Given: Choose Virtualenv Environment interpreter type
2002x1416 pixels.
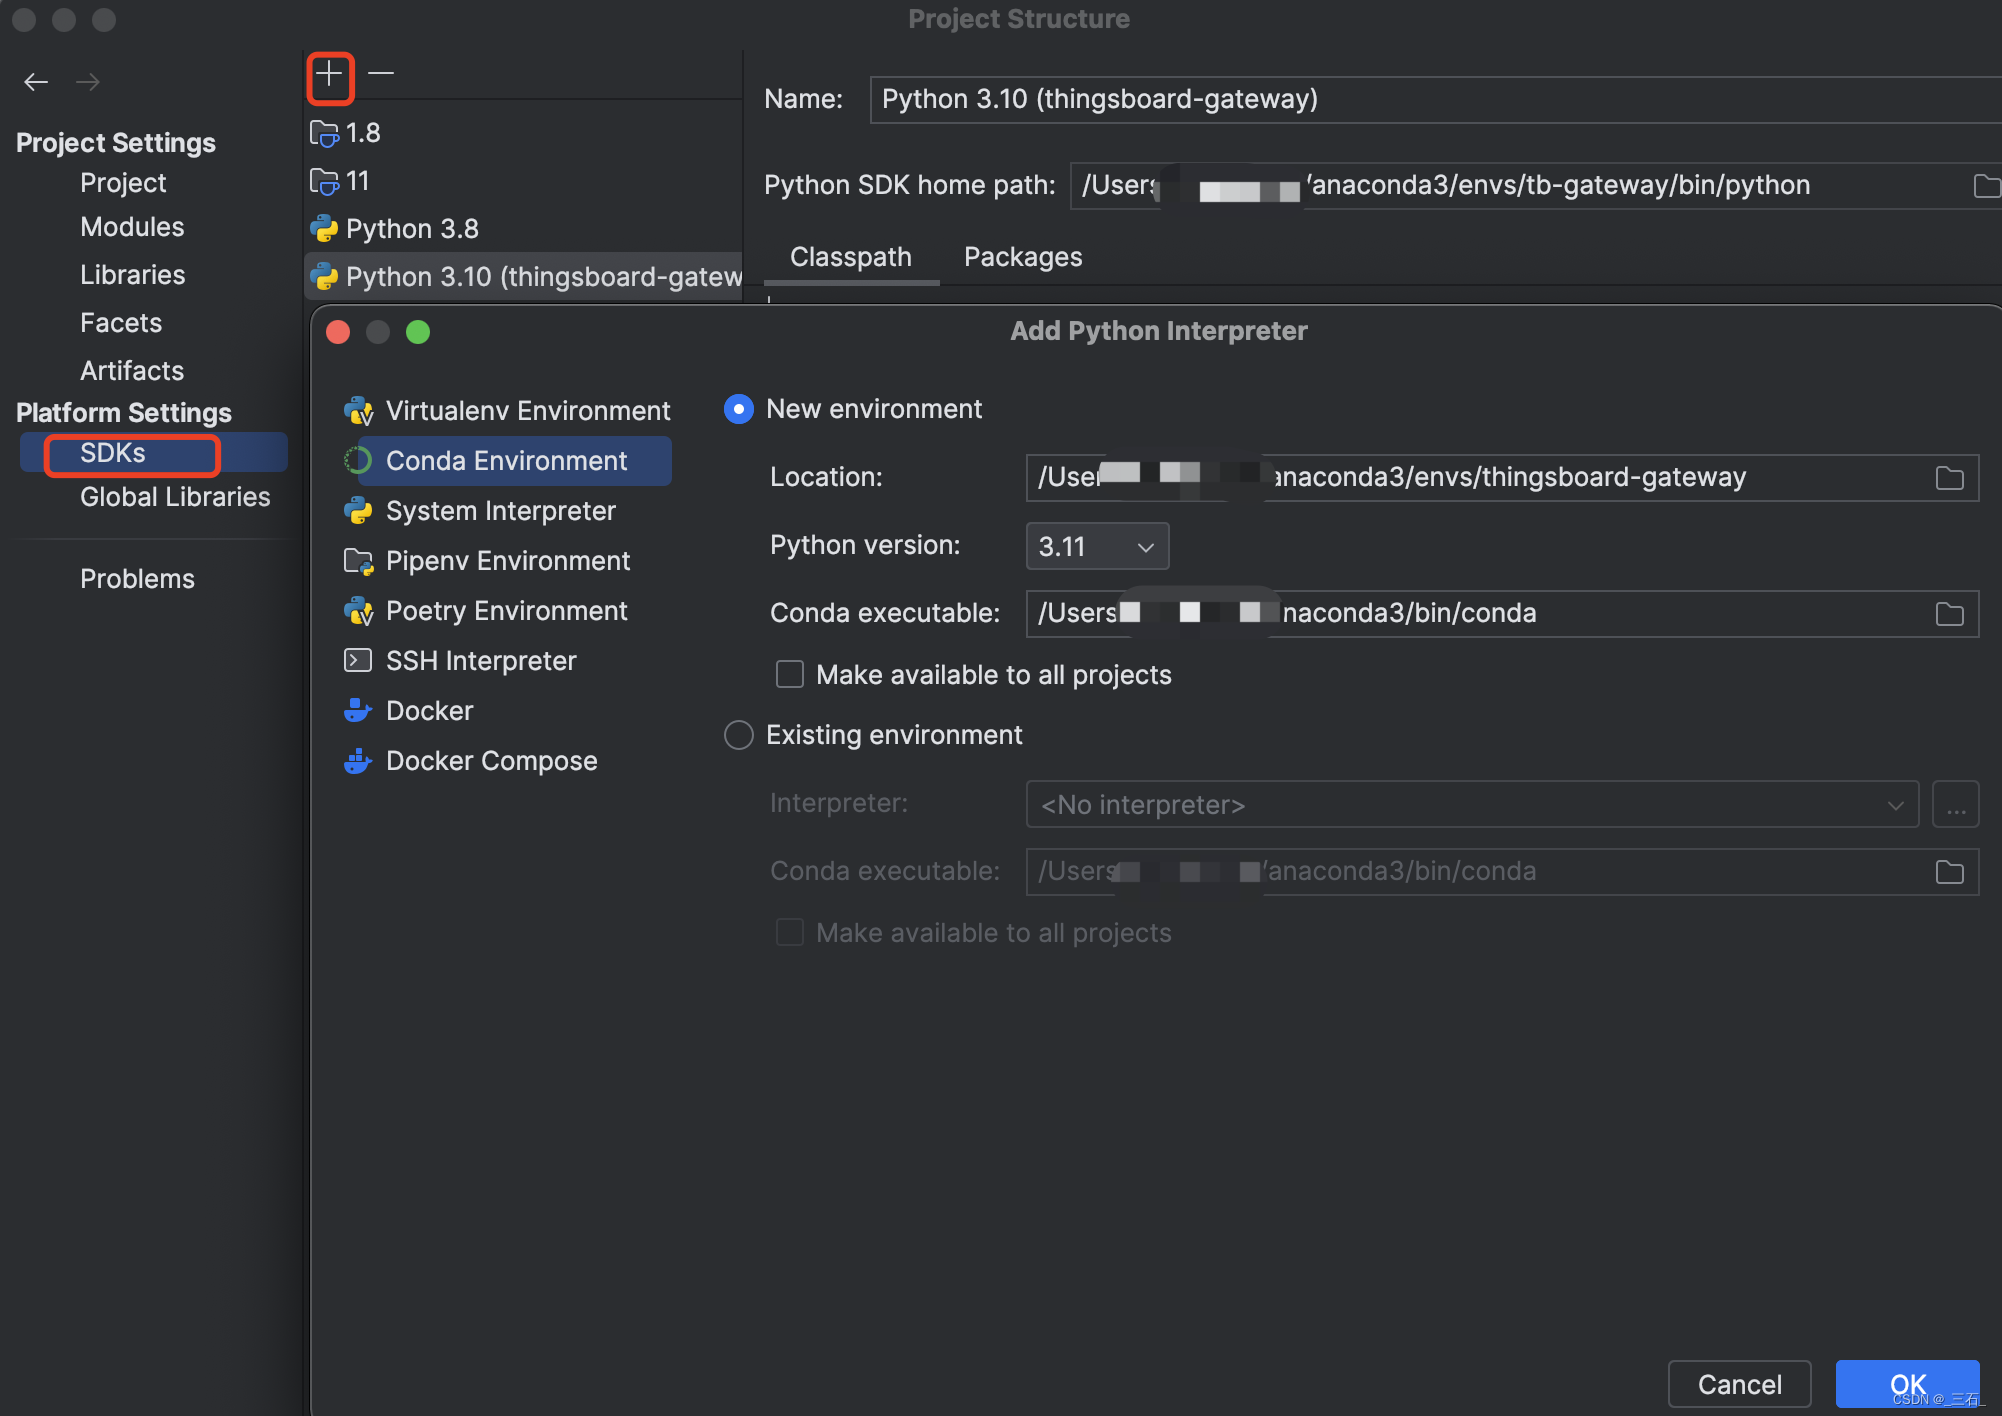Looking at the screenshot, I should coord(507,411).
